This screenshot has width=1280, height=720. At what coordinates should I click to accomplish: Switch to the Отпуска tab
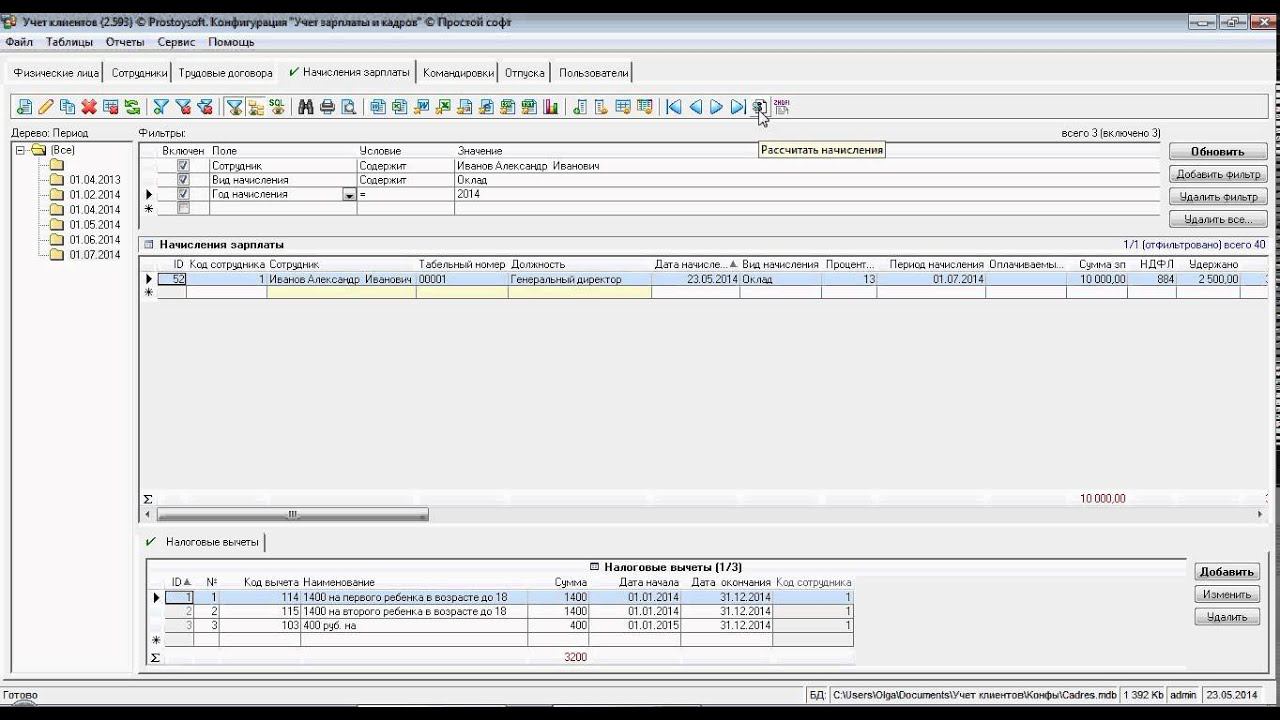click(x=524, y=73)
